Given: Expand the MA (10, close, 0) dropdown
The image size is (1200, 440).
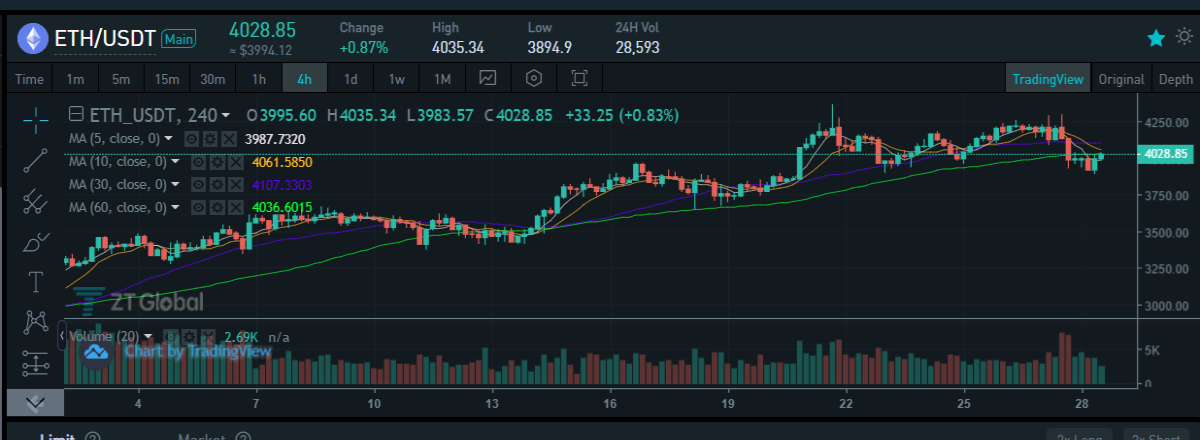Looking at the screenshot, I should pyautogui.click(x=176, y=162).
